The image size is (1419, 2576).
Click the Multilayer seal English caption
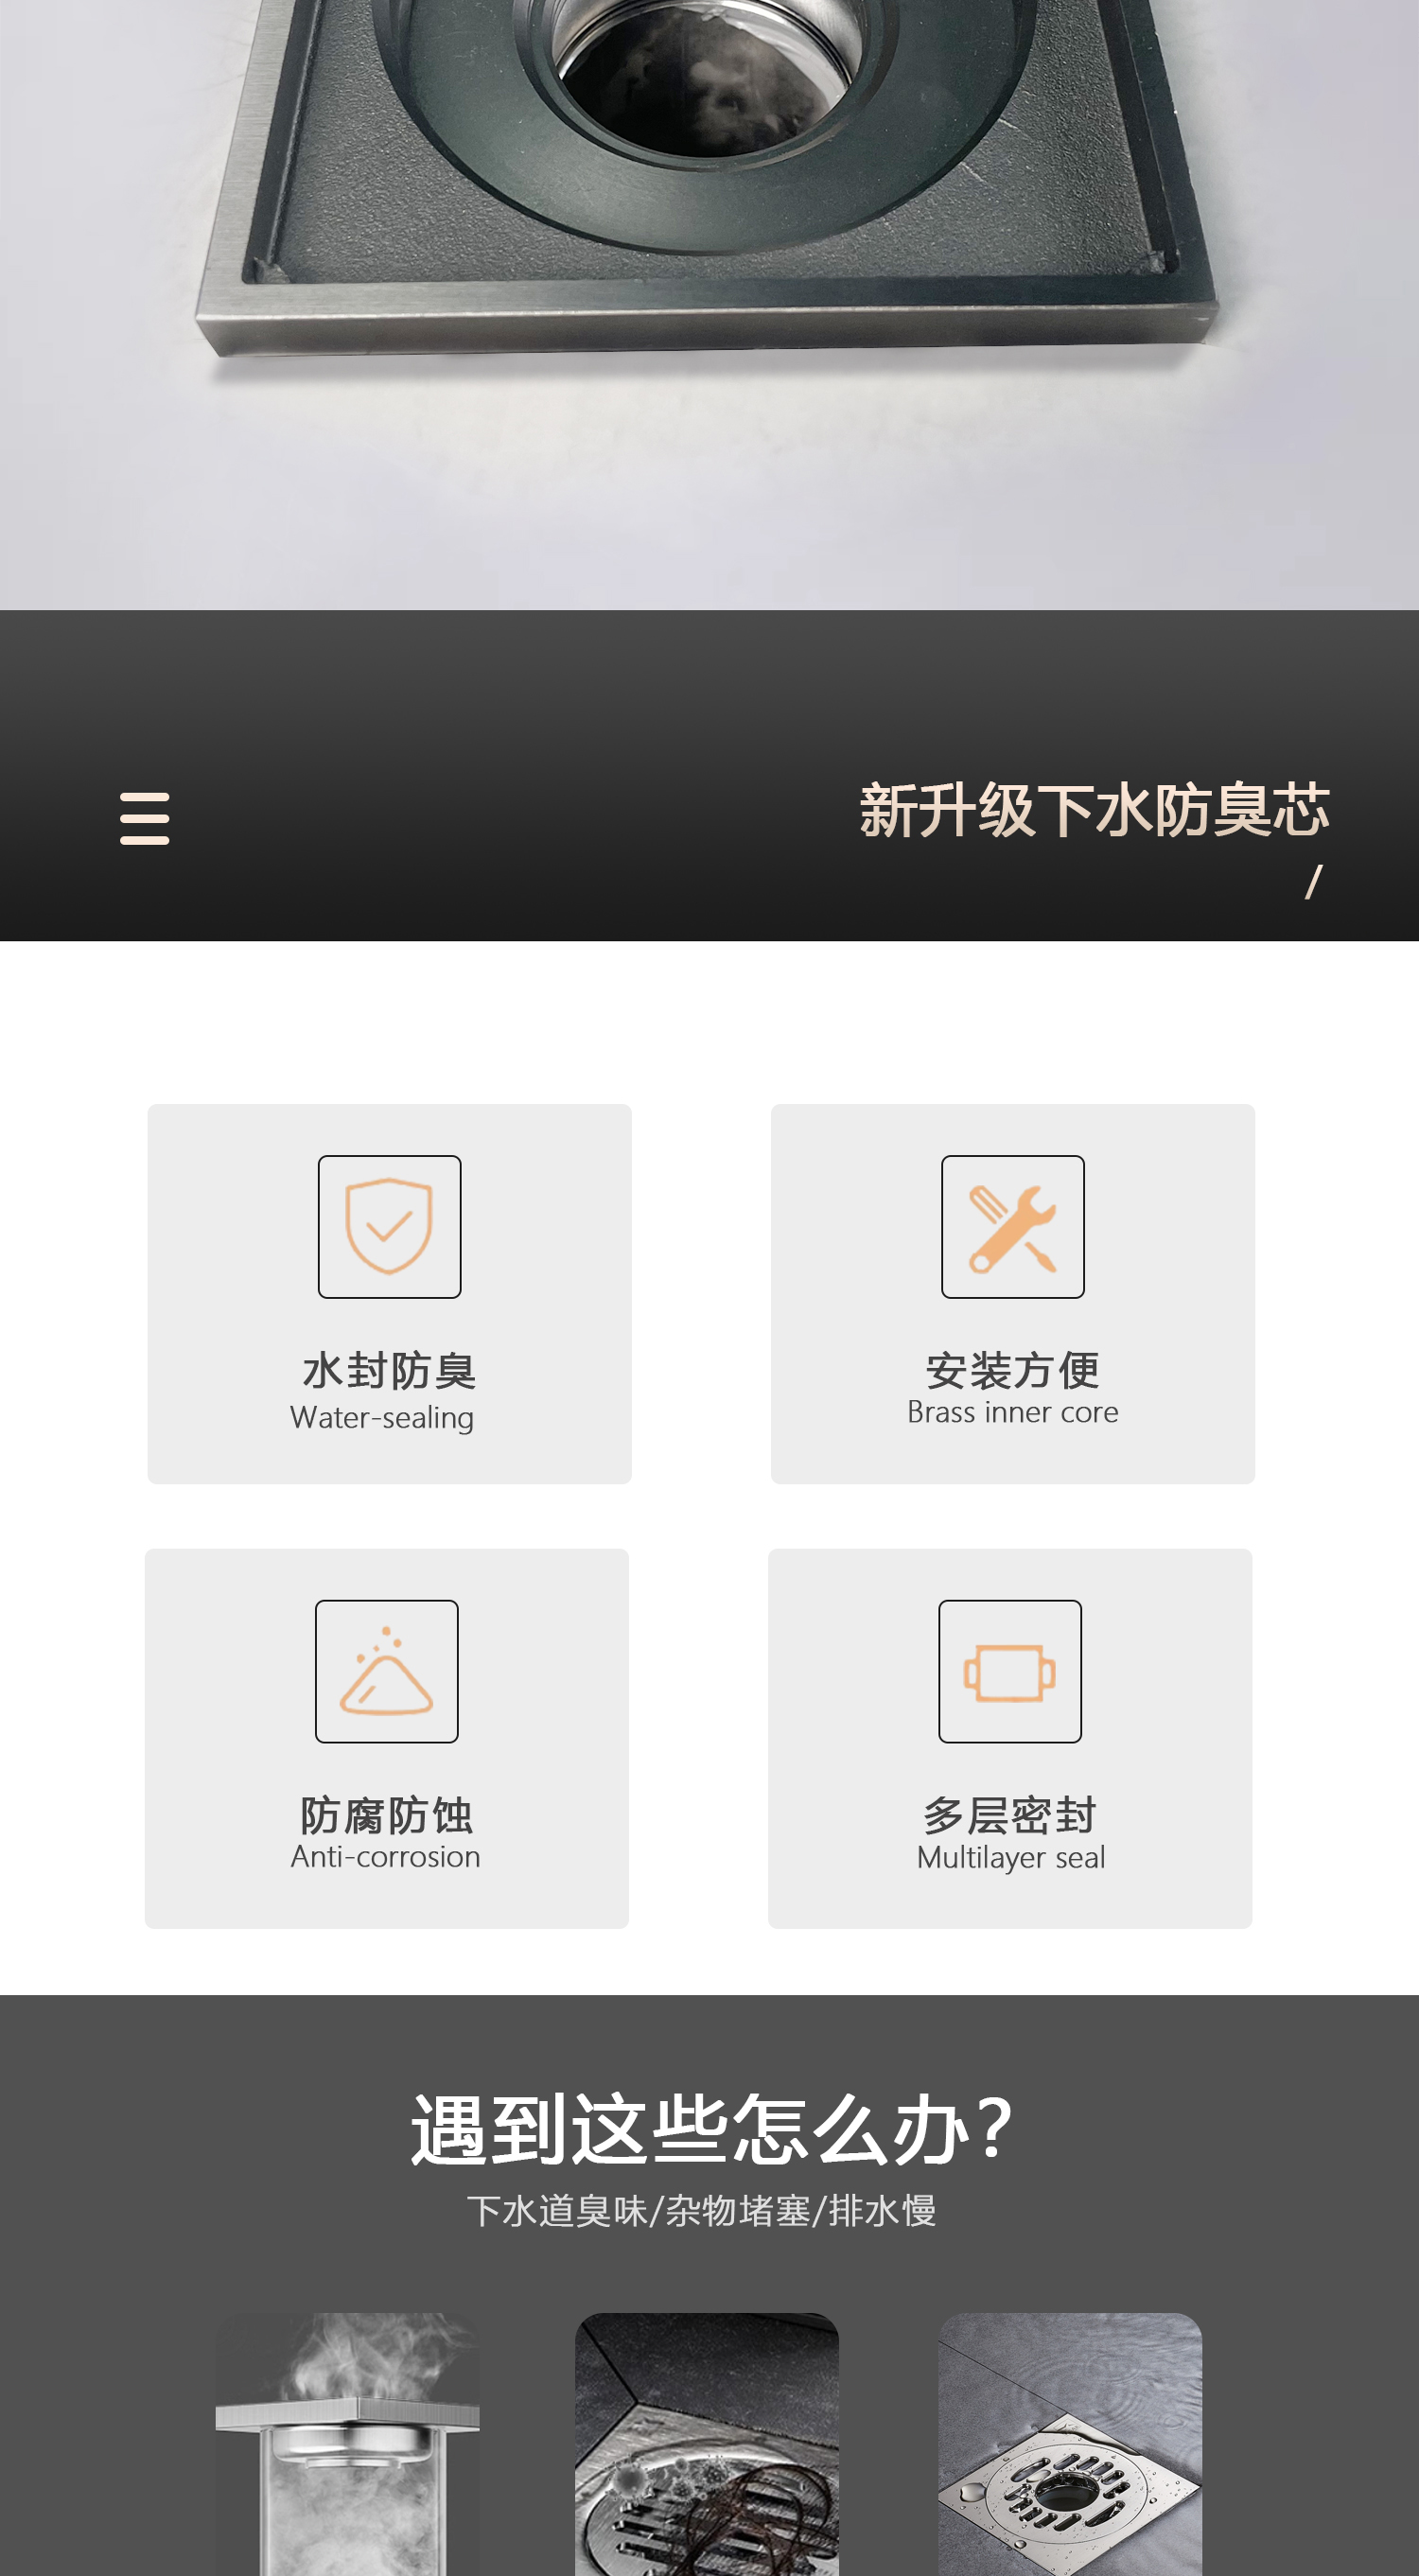1010,1857
